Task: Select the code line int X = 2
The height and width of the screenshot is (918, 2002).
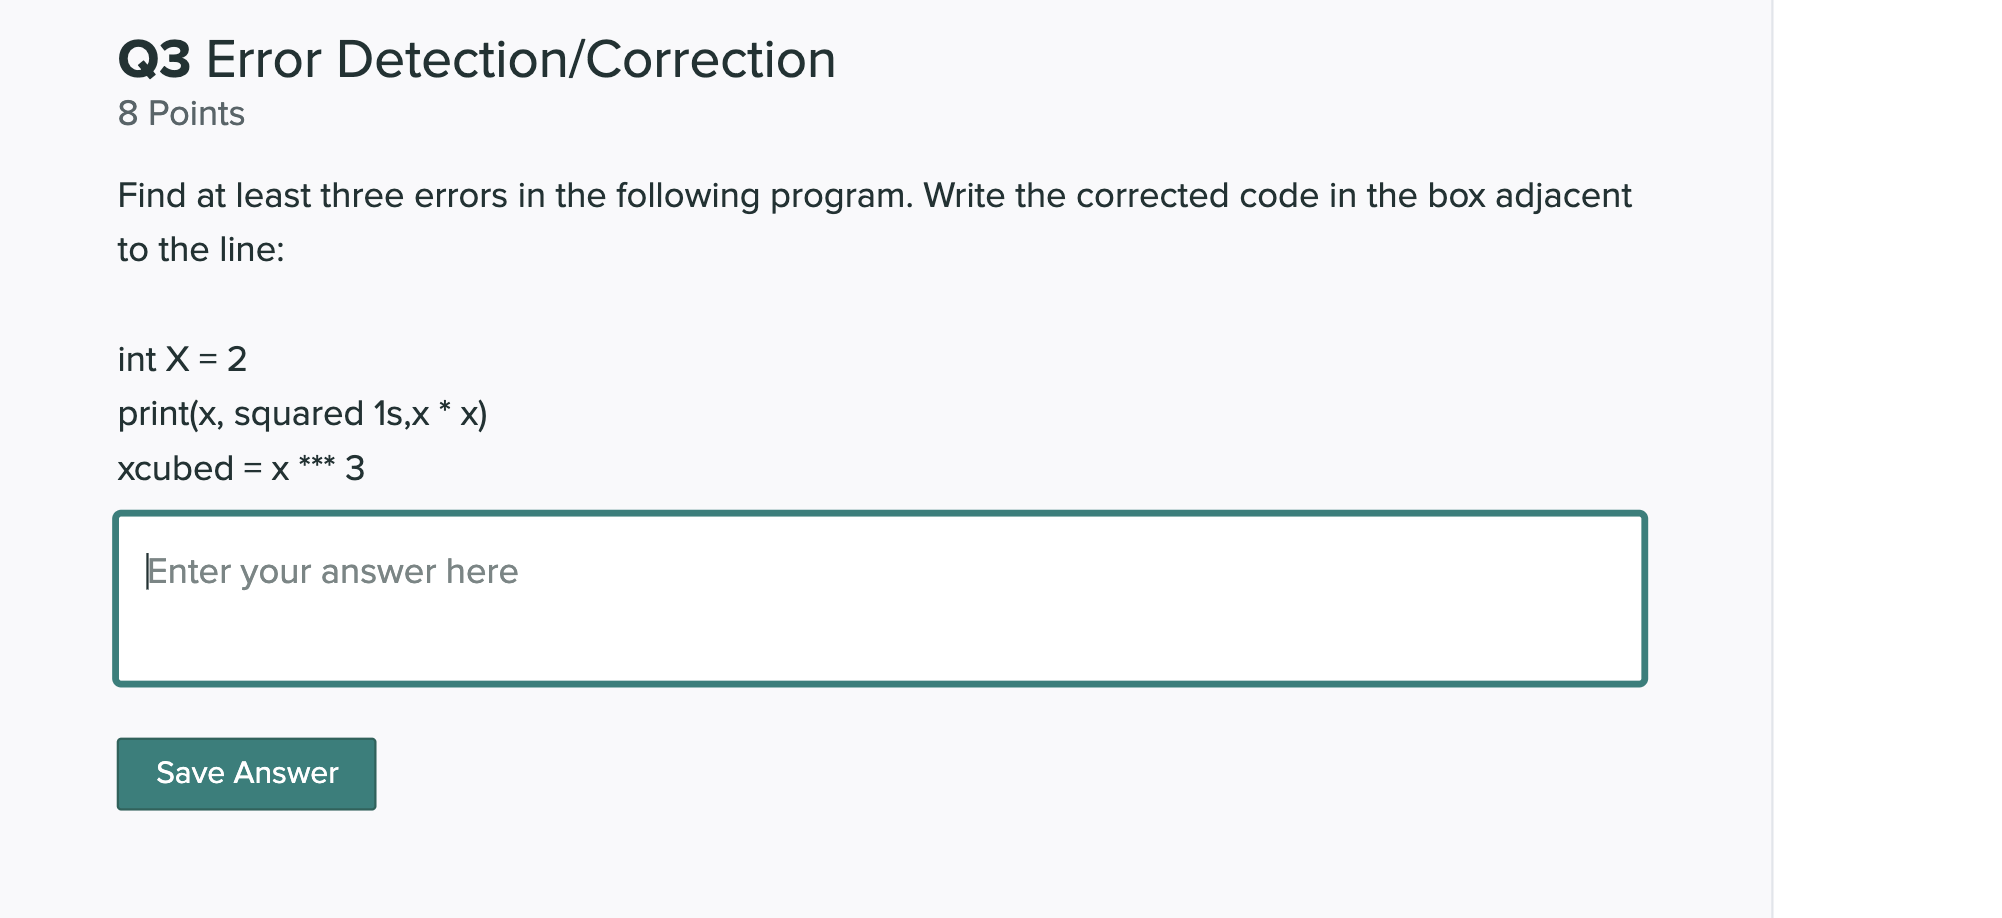Action: (181, 359)
